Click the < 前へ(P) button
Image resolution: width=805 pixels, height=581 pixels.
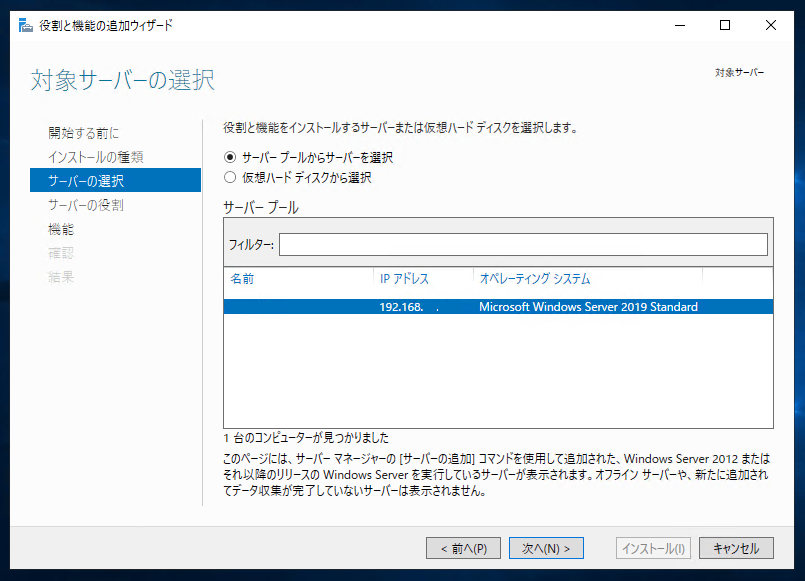coord(464,548)
